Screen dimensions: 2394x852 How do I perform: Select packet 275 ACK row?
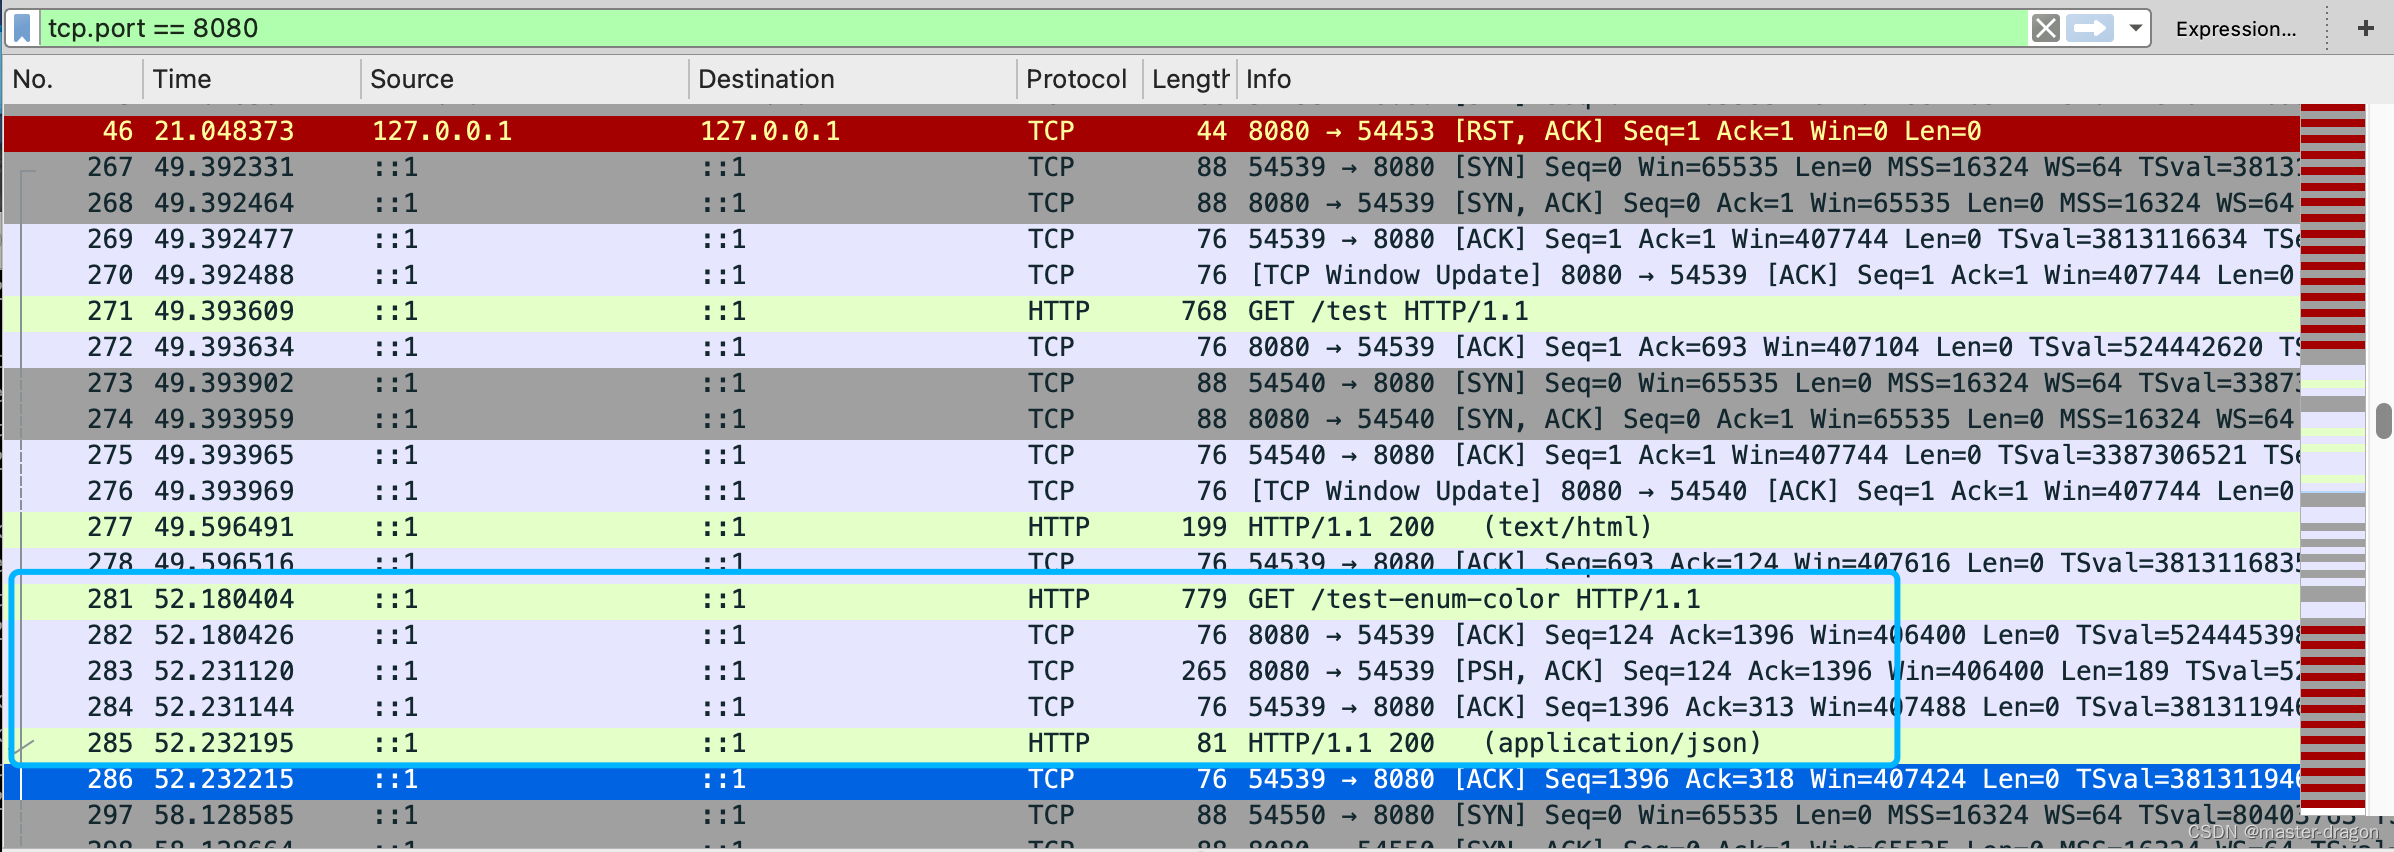point(1152,456)
